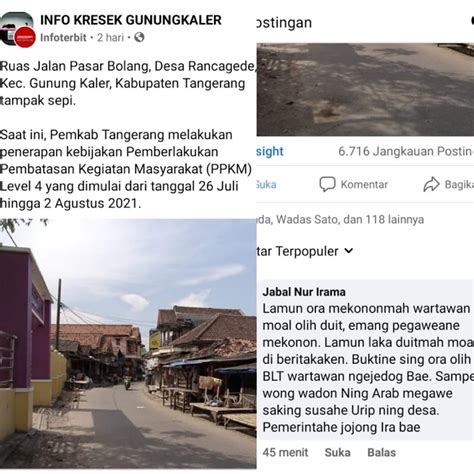This screenshot has height=474, width=474.
Task: Open the Wadas Sato and 118 others list
Action: point(340,219)
